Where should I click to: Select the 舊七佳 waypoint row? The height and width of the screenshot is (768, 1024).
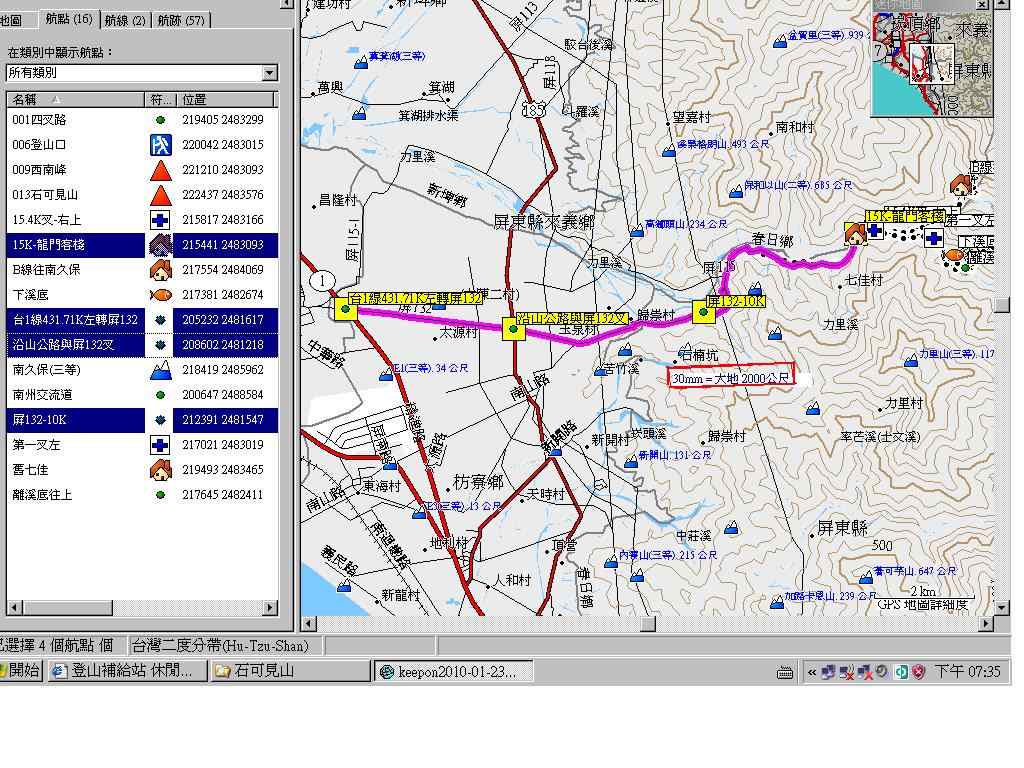(x=75, y=470)
